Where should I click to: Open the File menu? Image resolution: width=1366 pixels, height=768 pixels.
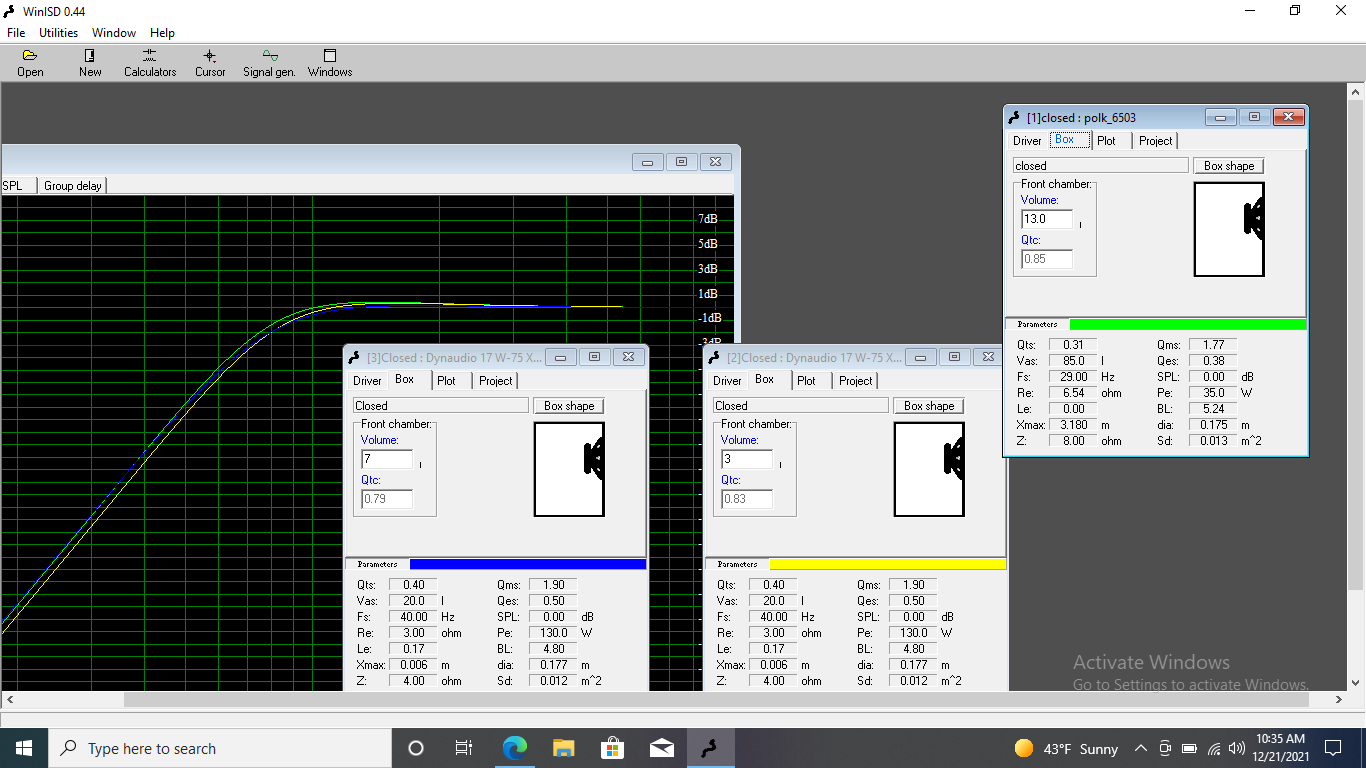(16, 32)
